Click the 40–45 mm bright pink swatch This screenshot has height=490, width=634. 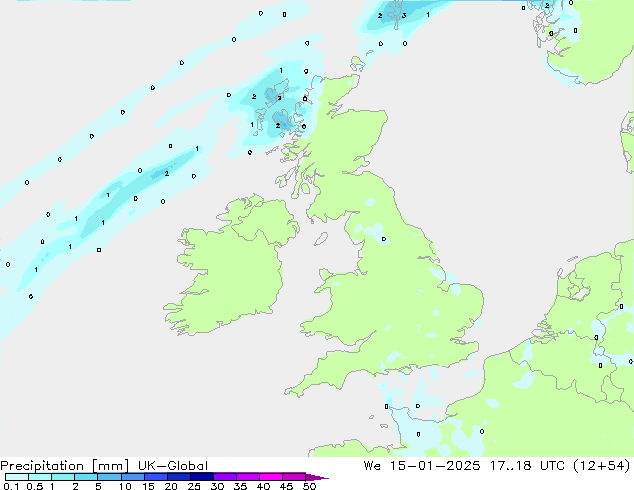click(271, 477)
